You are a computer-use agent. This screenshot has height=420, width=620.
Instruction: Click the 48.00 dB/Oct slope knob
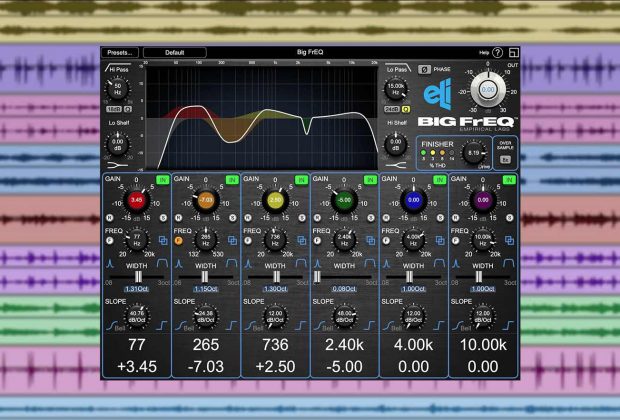(344, 316)
